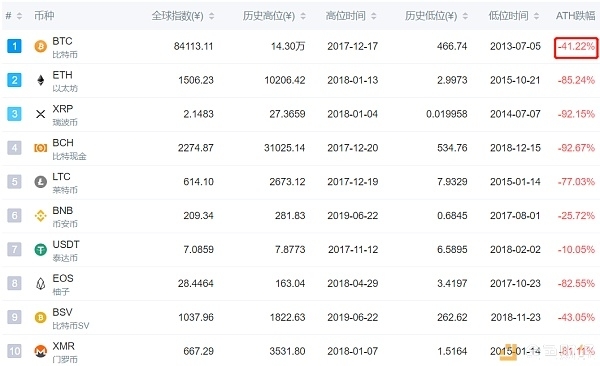Viewport: 600px width, 366px height.
Task: Sort by 全球指数(¥) column arrows
Action: click(x=212, y=16)
